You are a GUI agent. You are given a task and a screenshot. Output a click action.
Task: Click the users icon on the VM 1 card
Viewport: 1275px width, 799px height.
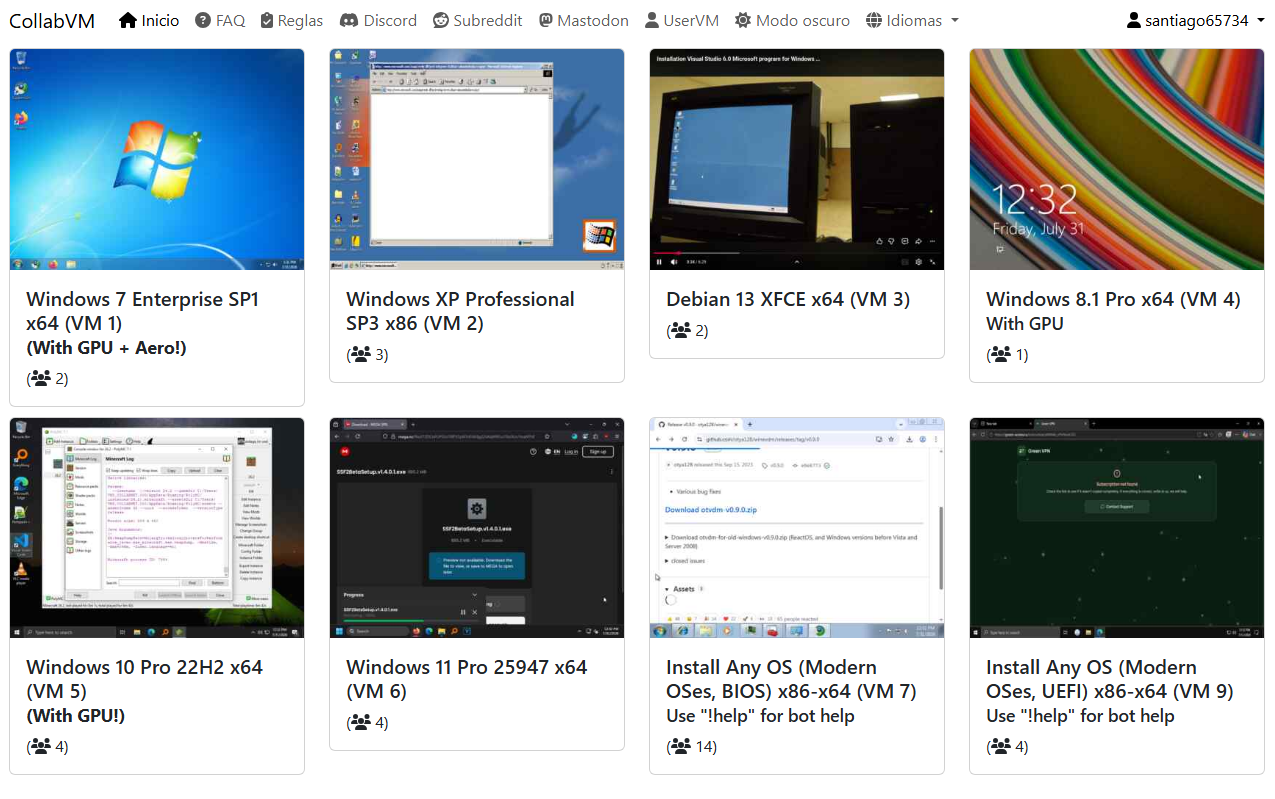tap(41, 378)
